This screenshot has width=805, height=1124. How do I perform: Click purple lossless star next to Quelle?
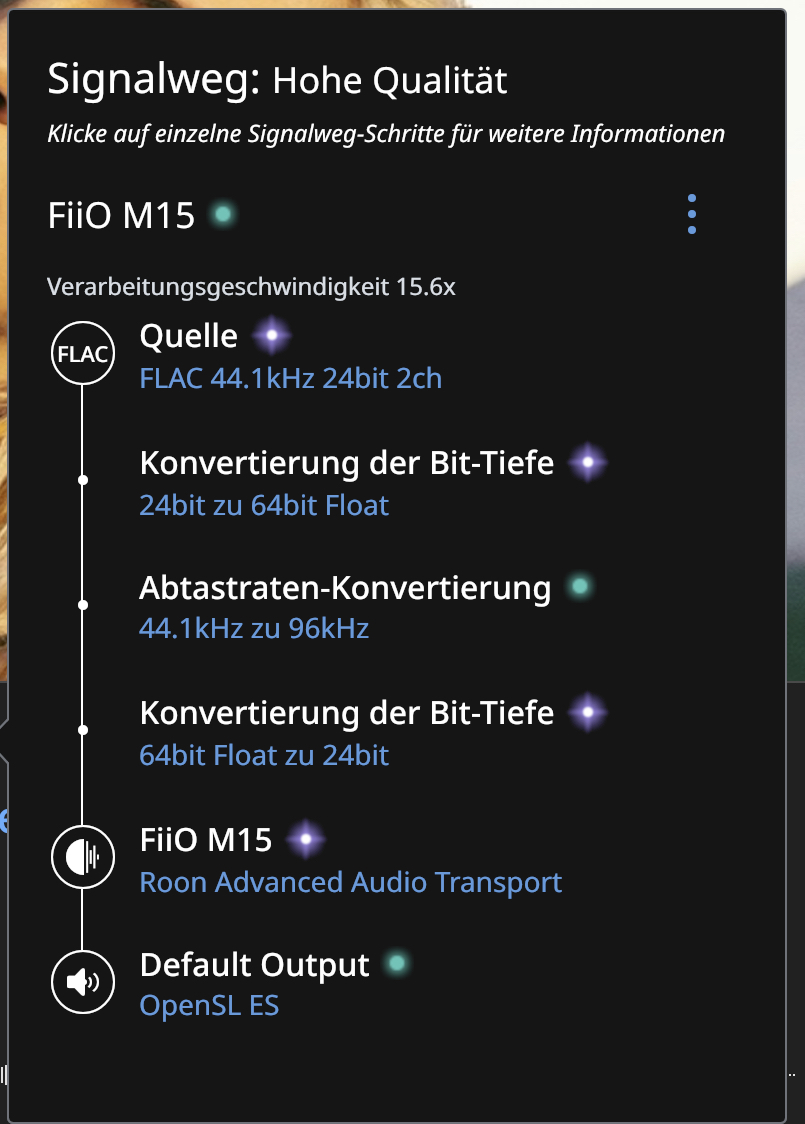tap(272, 335)
